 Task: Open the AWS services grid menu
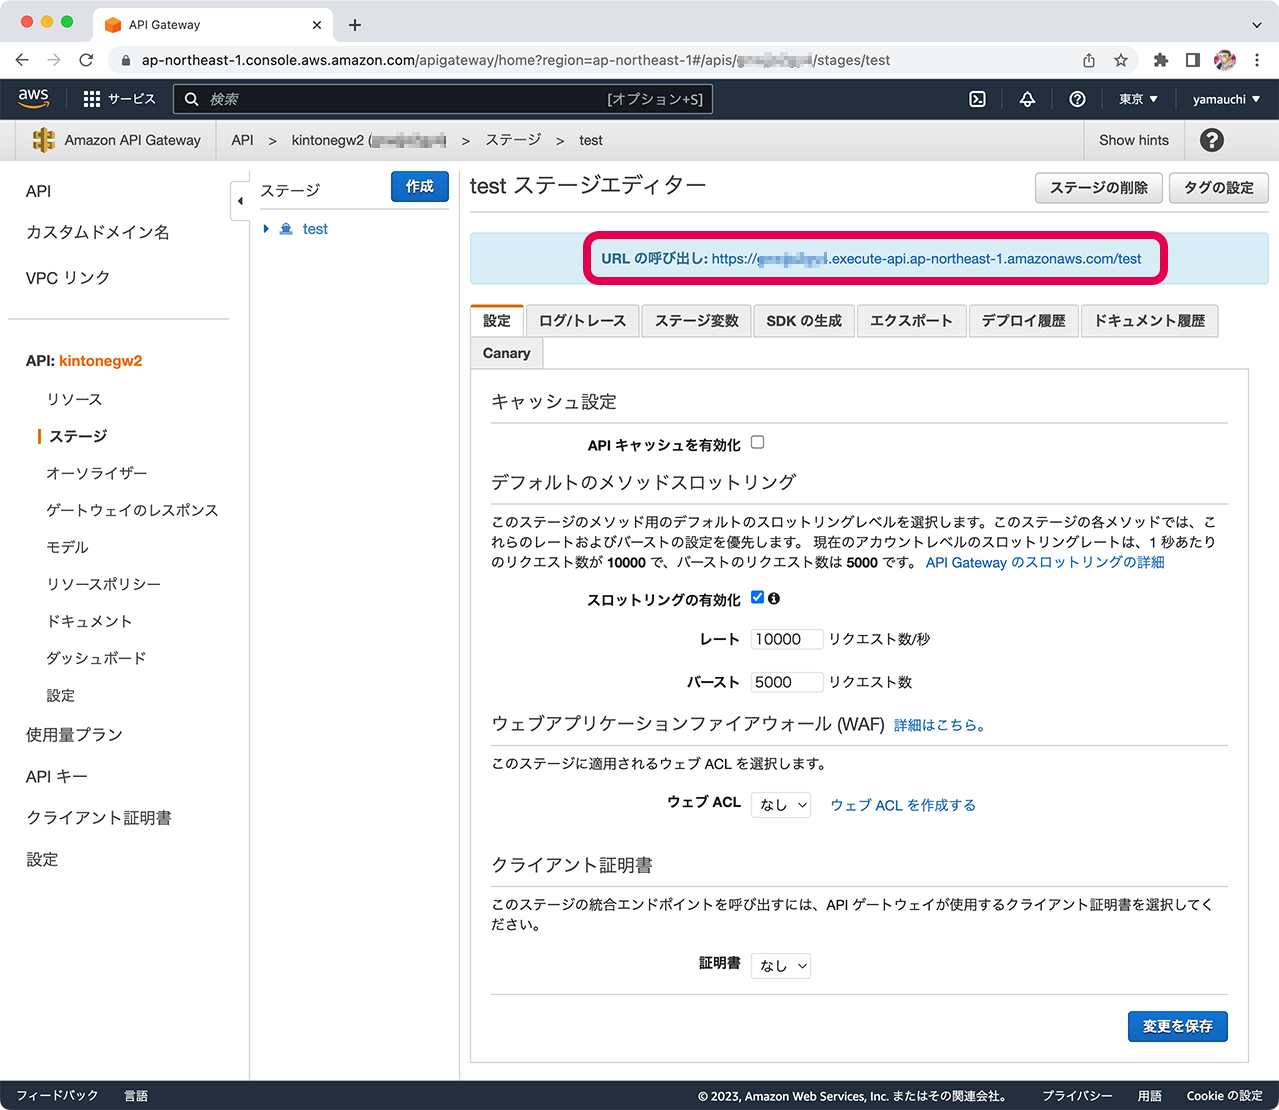point(92,99)
